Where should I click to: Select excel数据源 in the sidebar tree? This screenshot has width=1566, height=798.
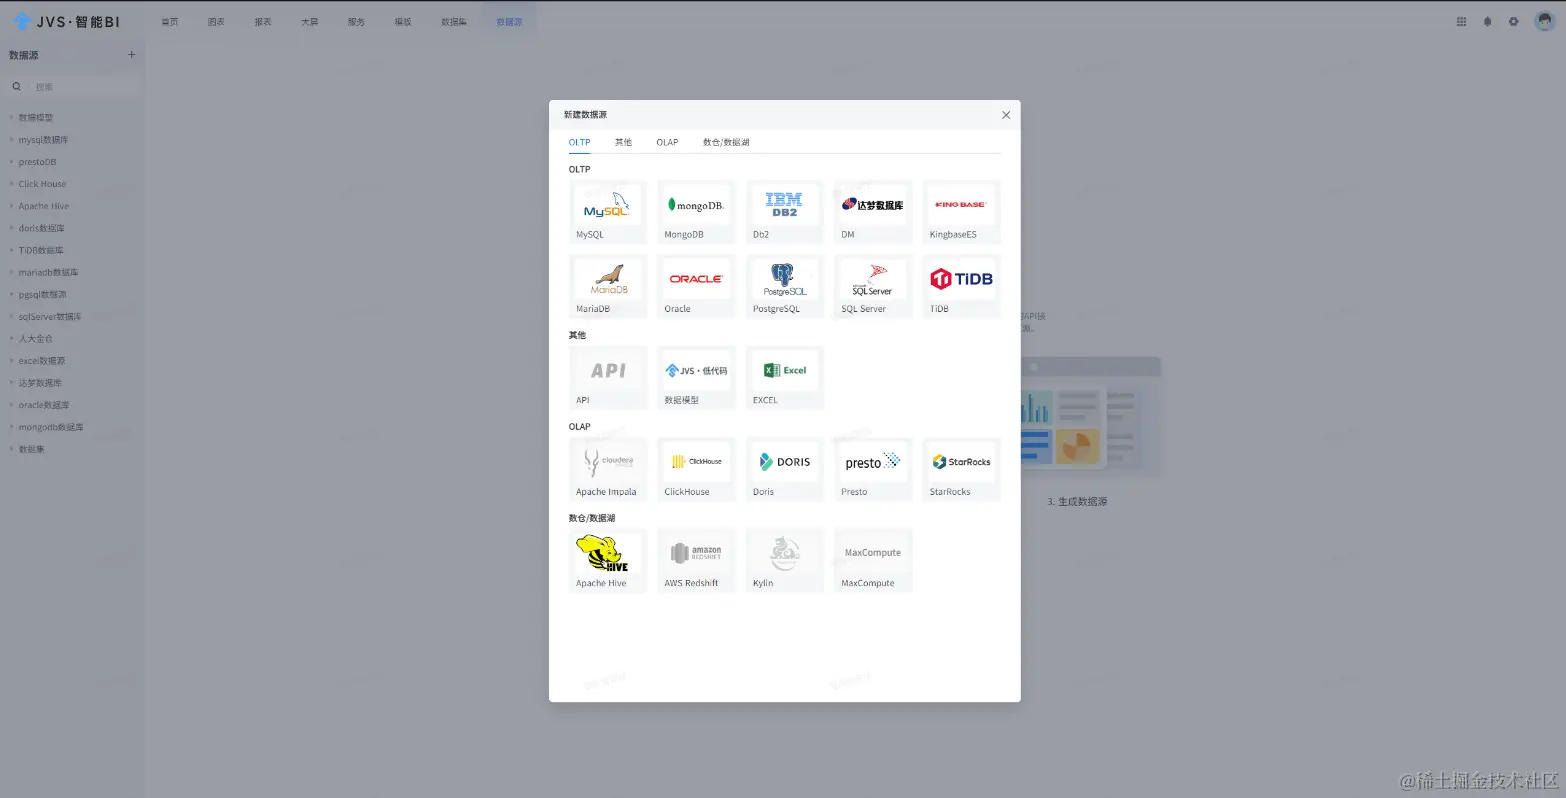(42, 360)
